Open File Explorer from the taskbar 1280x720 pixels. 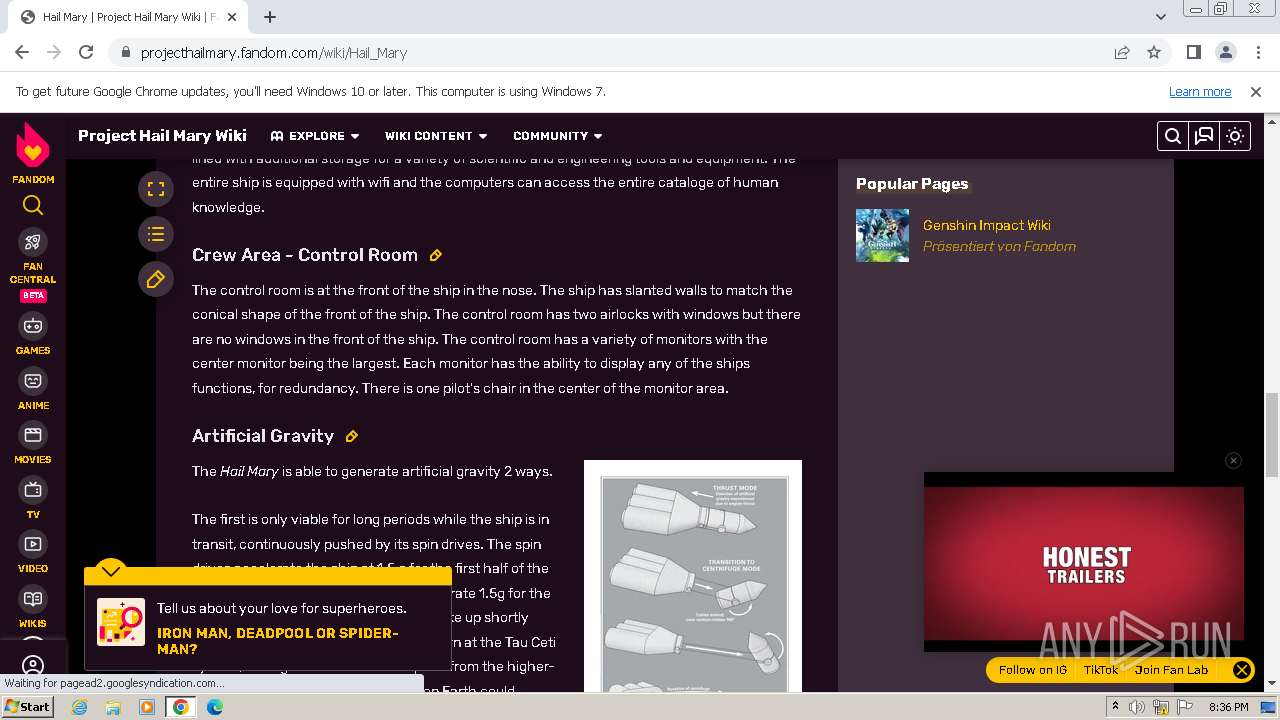pos(113,707)
